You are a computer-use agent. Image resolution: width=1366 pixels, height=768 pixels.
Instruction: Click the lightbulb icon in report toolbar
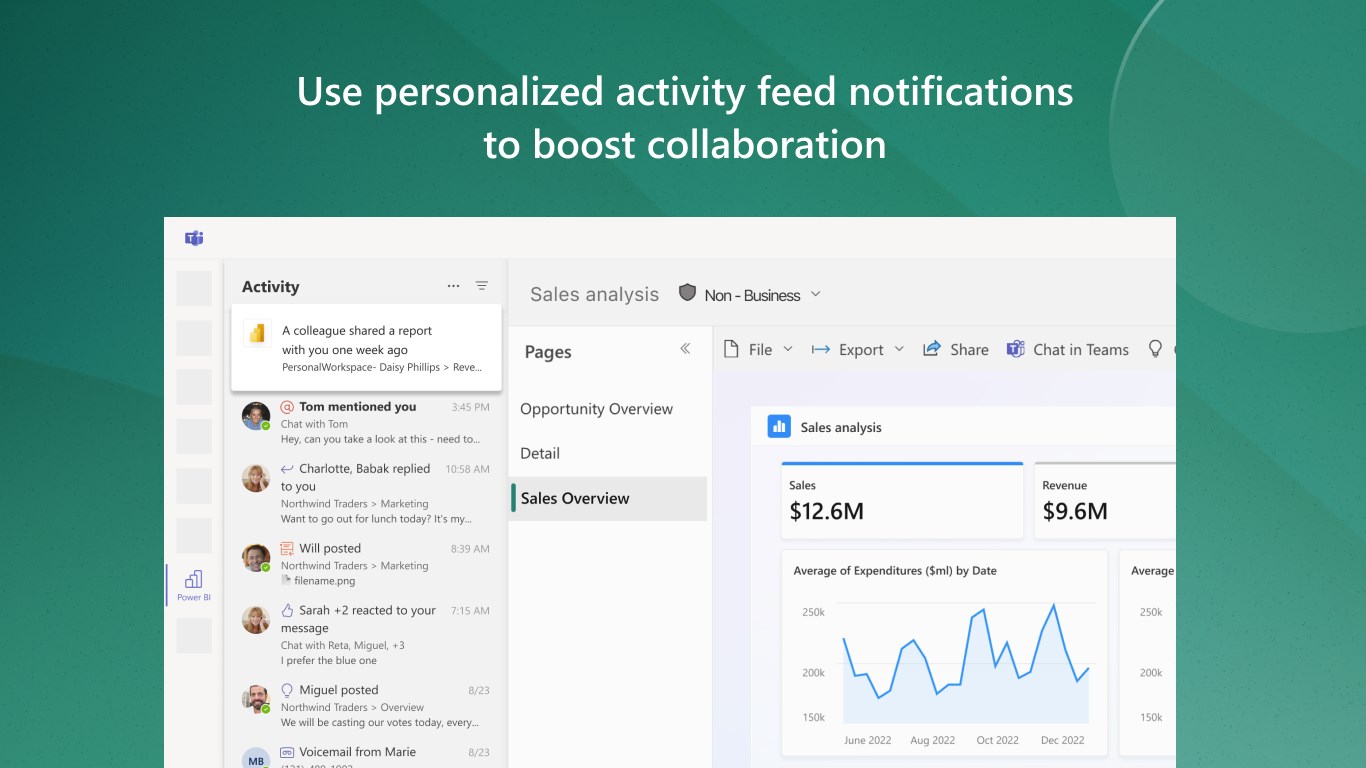(x=1155, y=348)
